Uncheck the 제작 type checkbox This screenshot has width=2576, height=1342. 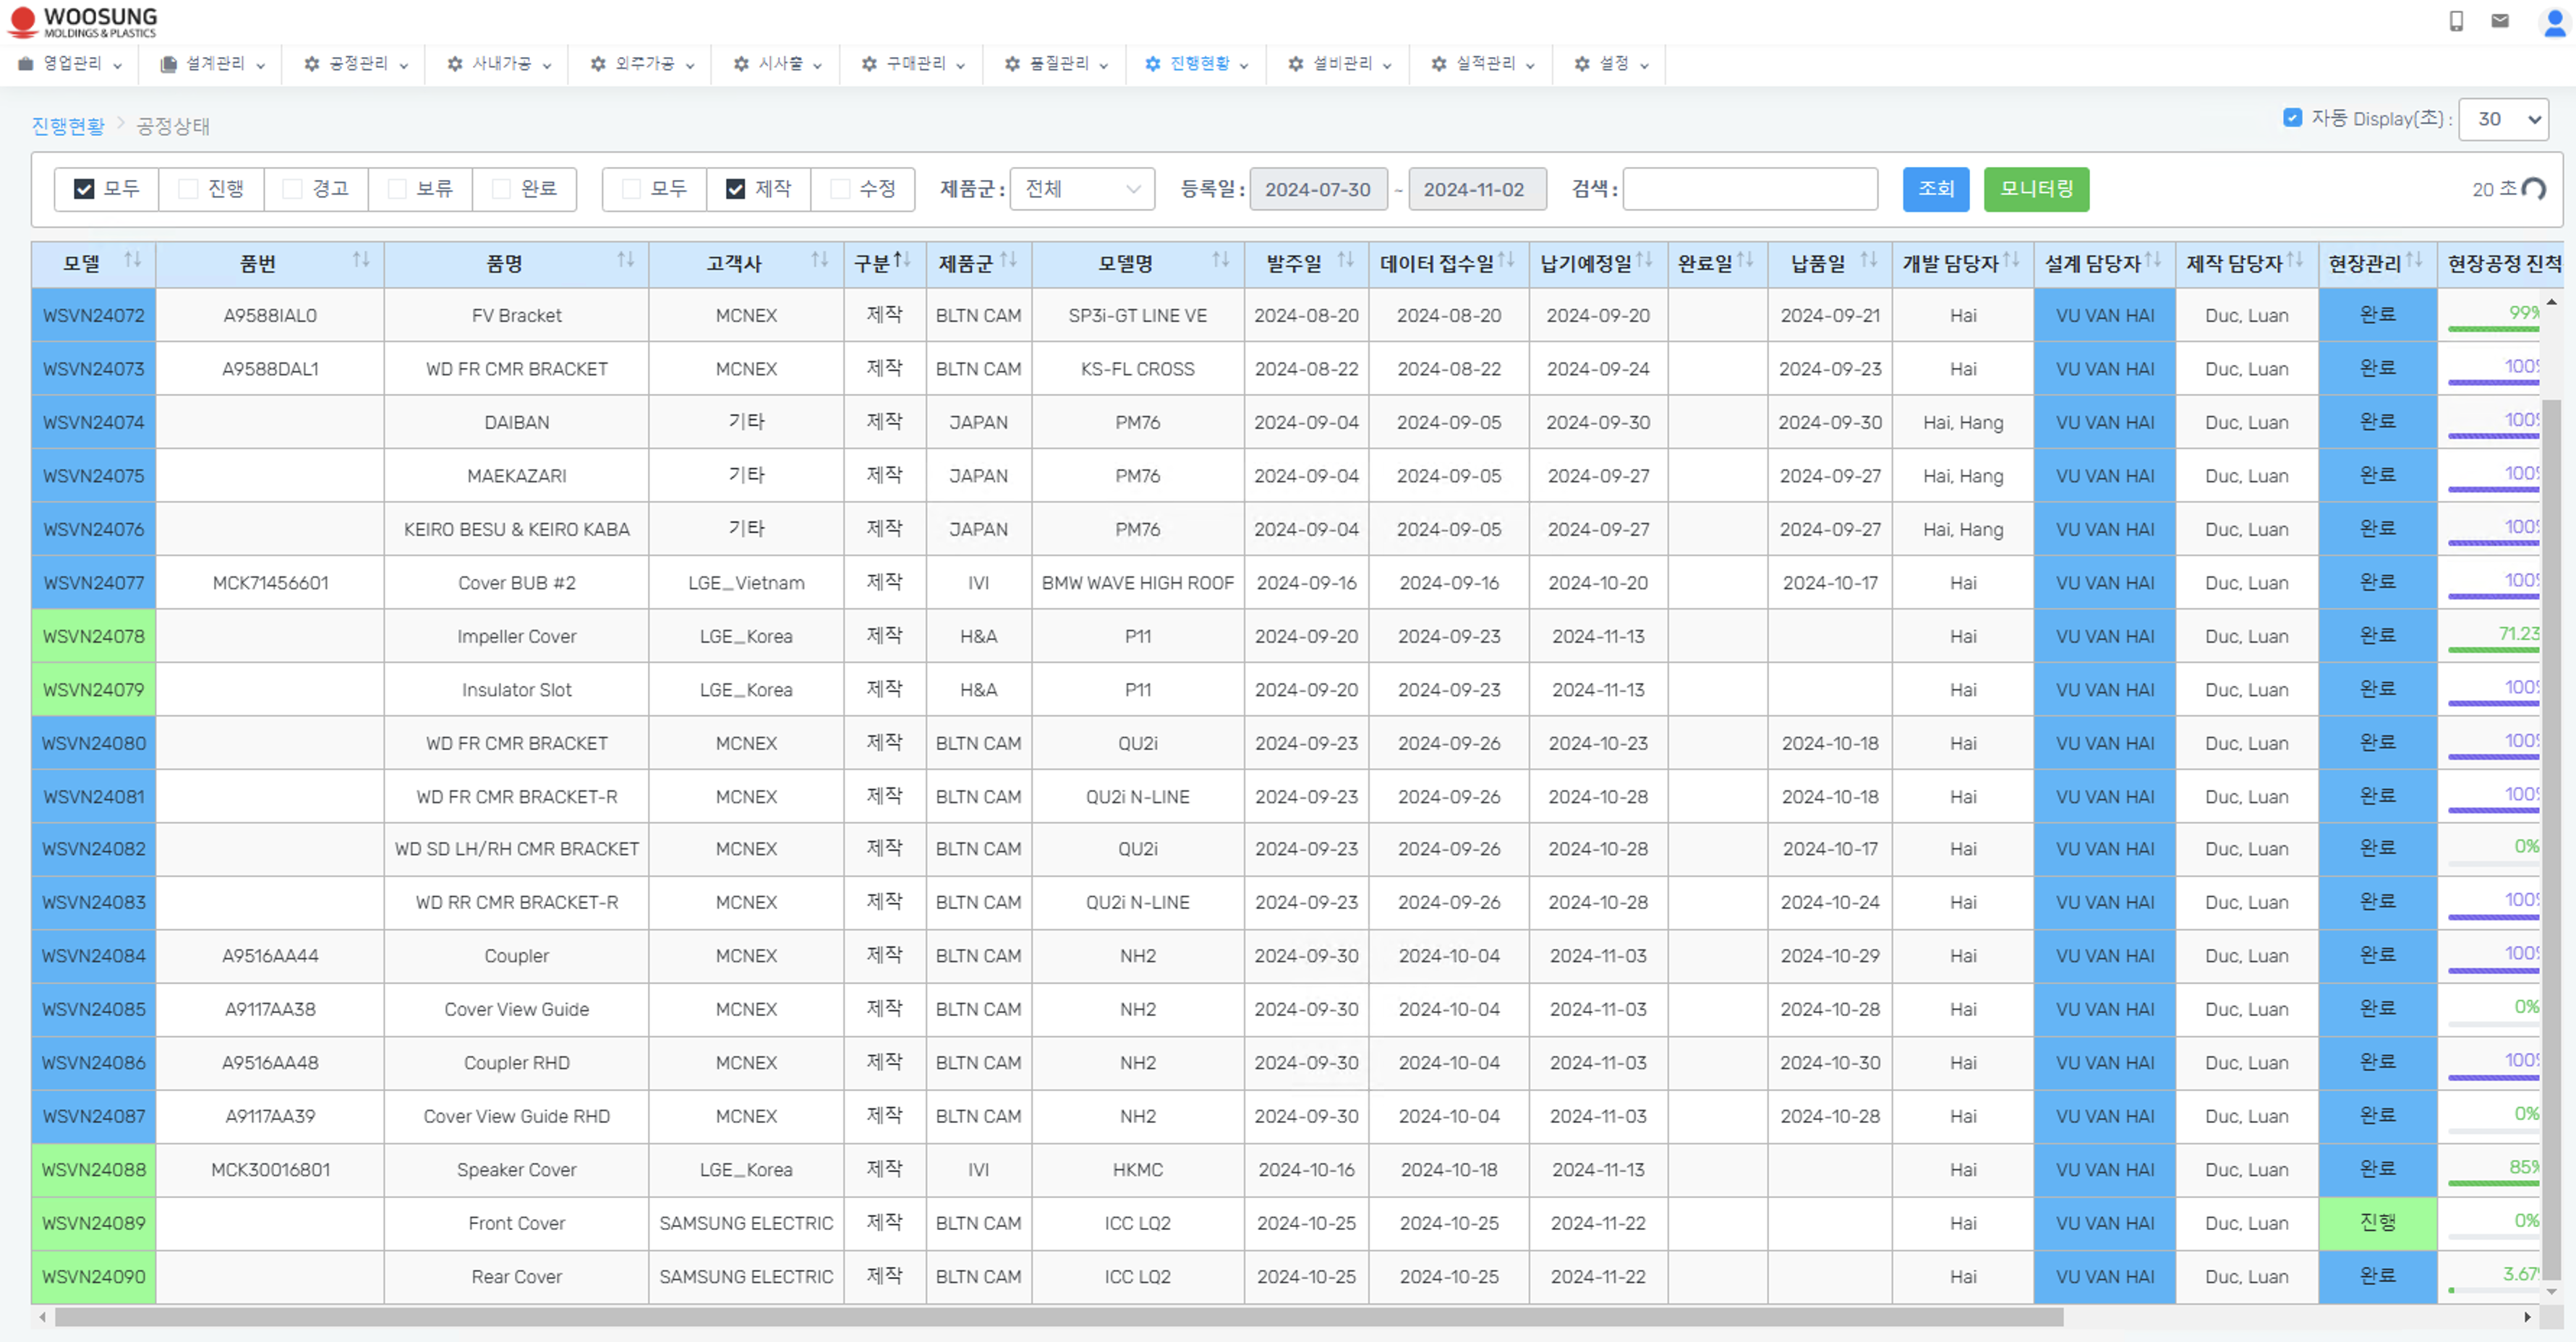735,189
